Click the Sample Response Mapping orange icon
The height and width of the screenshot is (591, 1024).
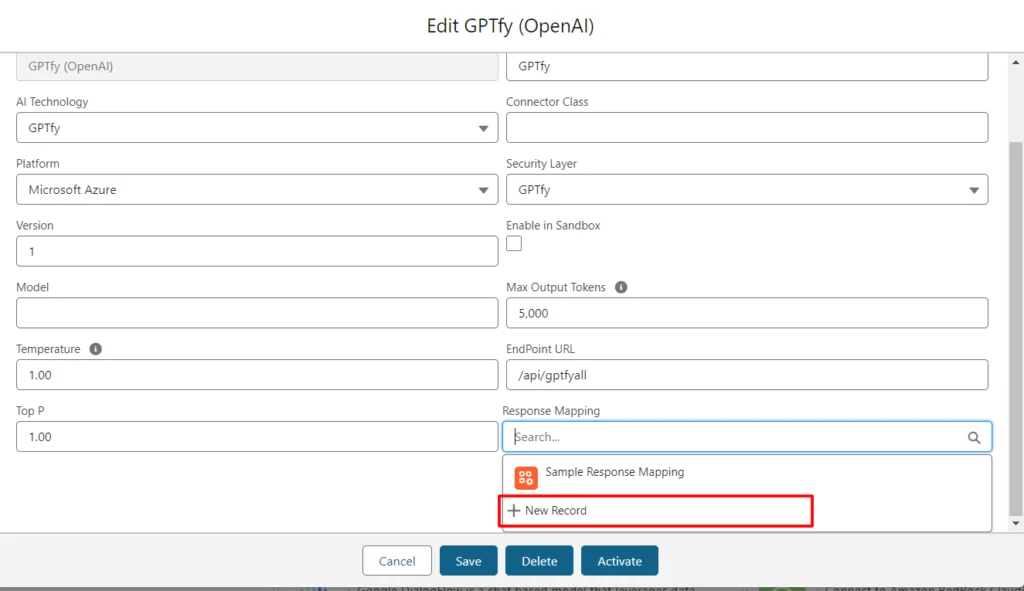pos(526,478)
